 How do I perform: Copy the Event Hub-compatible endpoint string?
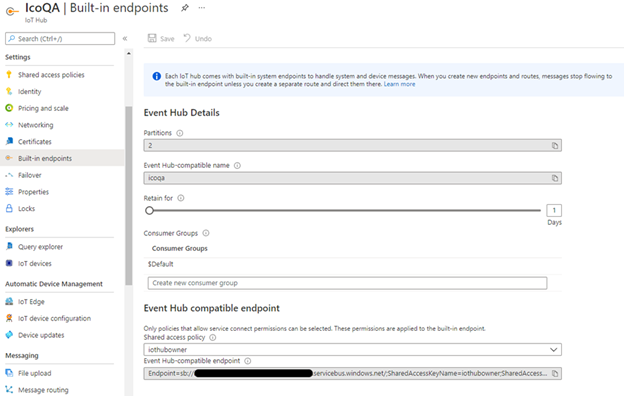(x=555, y=373)
